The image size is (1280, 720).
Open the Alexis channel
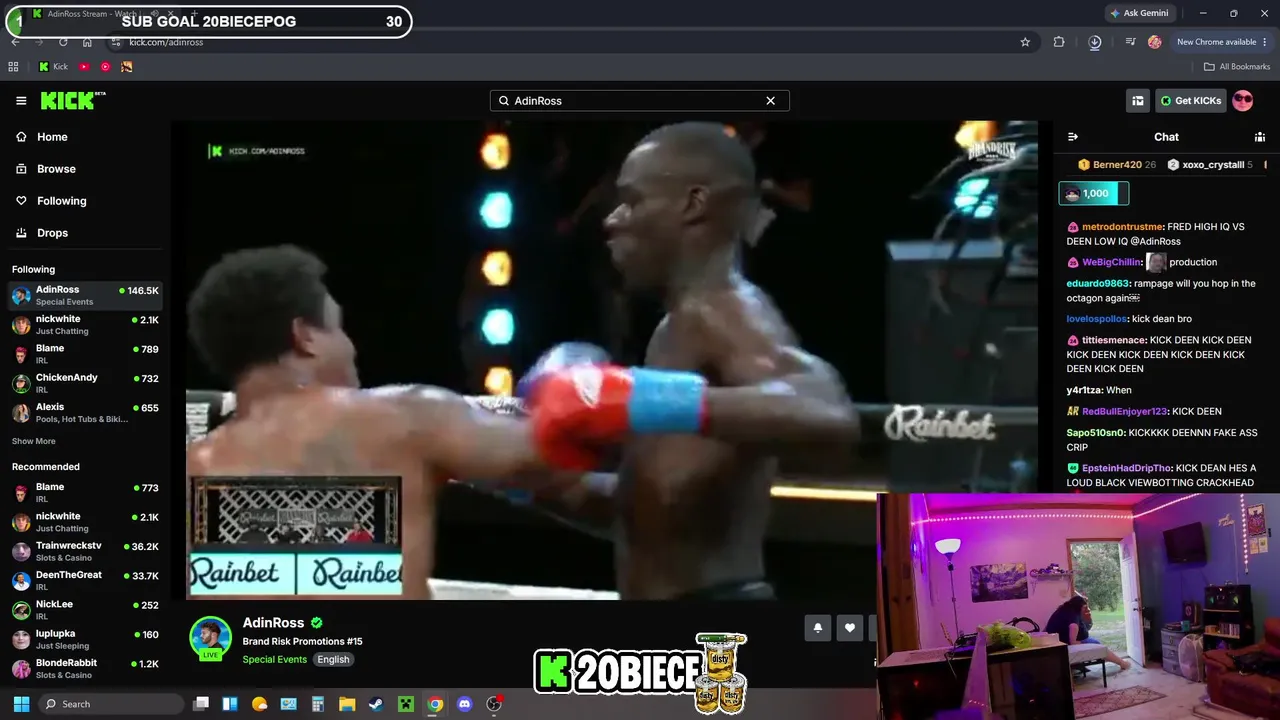85,412
